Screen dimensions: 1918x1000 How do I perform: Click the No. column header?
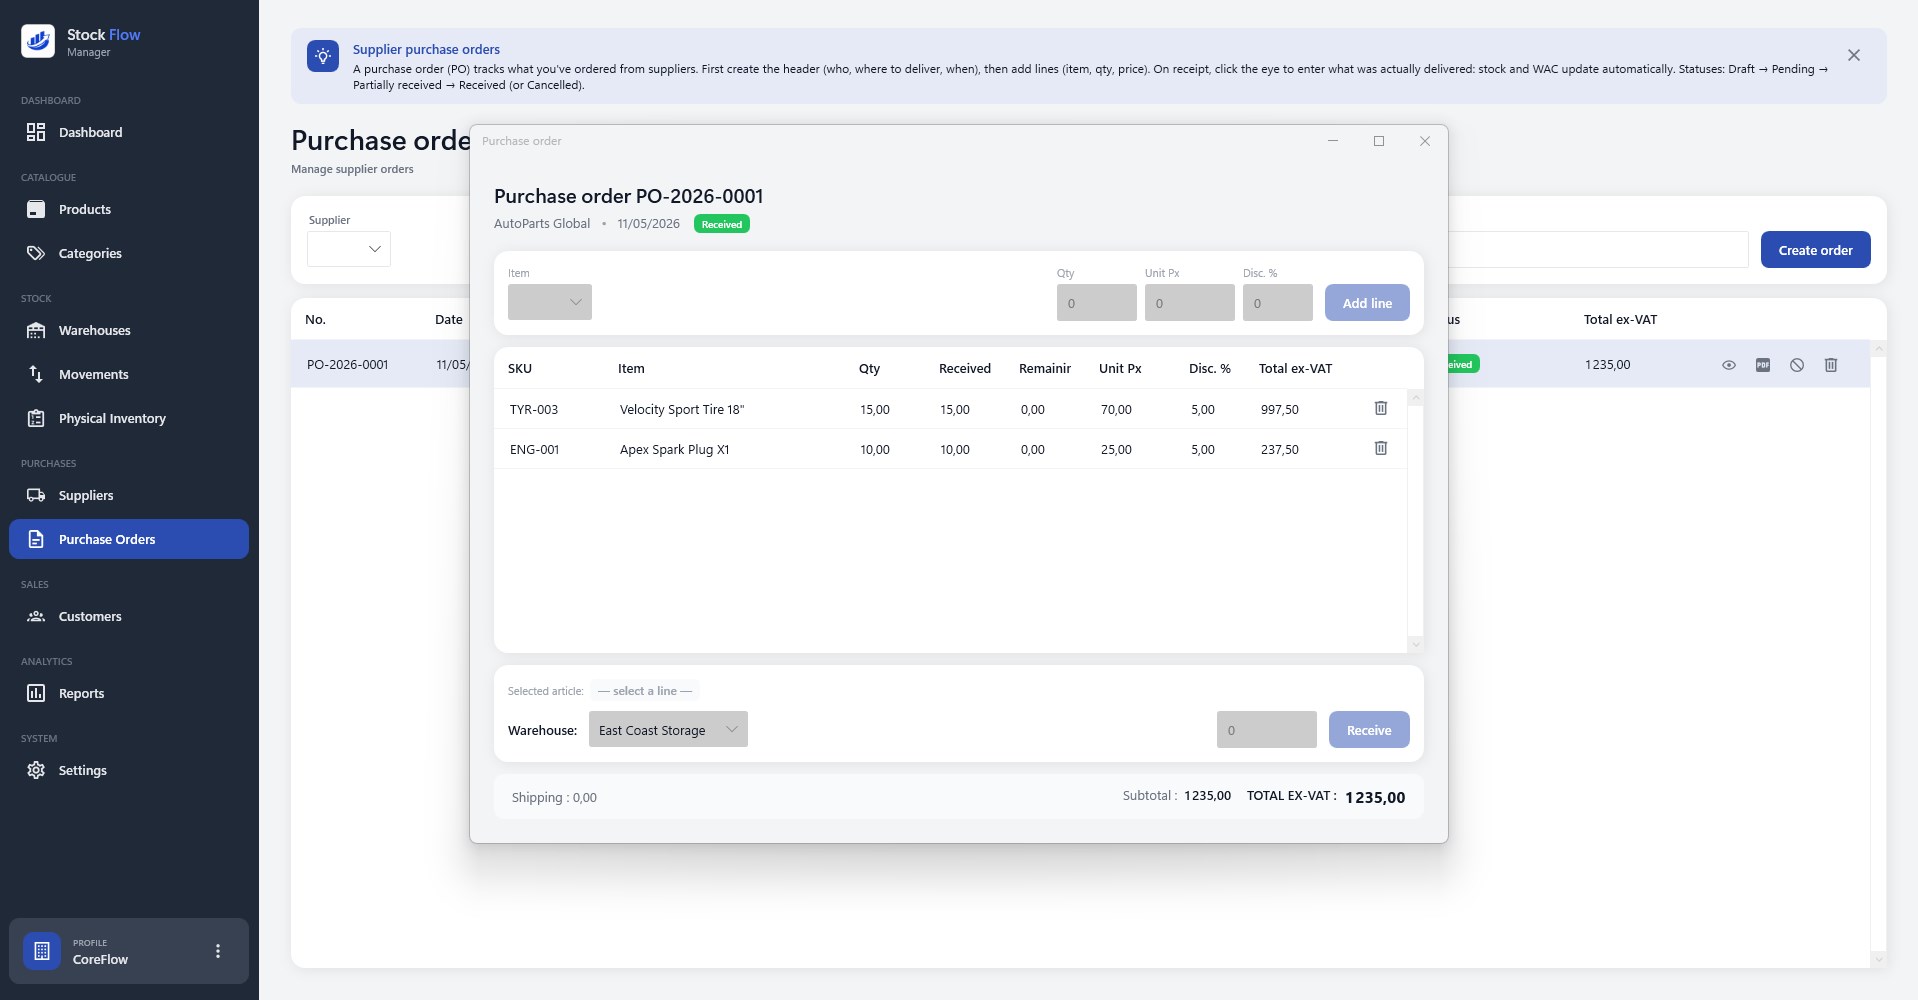tap(315, 319)
